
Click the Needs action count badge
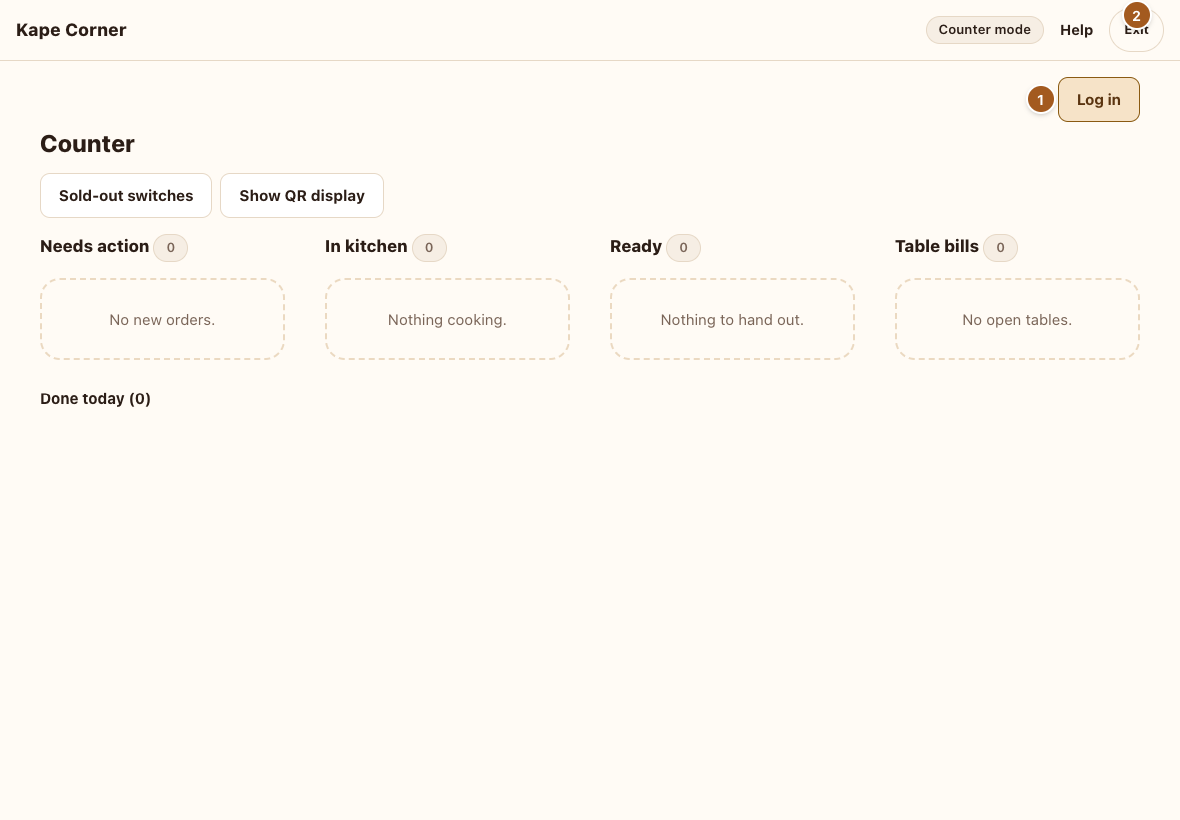(171, 248)
